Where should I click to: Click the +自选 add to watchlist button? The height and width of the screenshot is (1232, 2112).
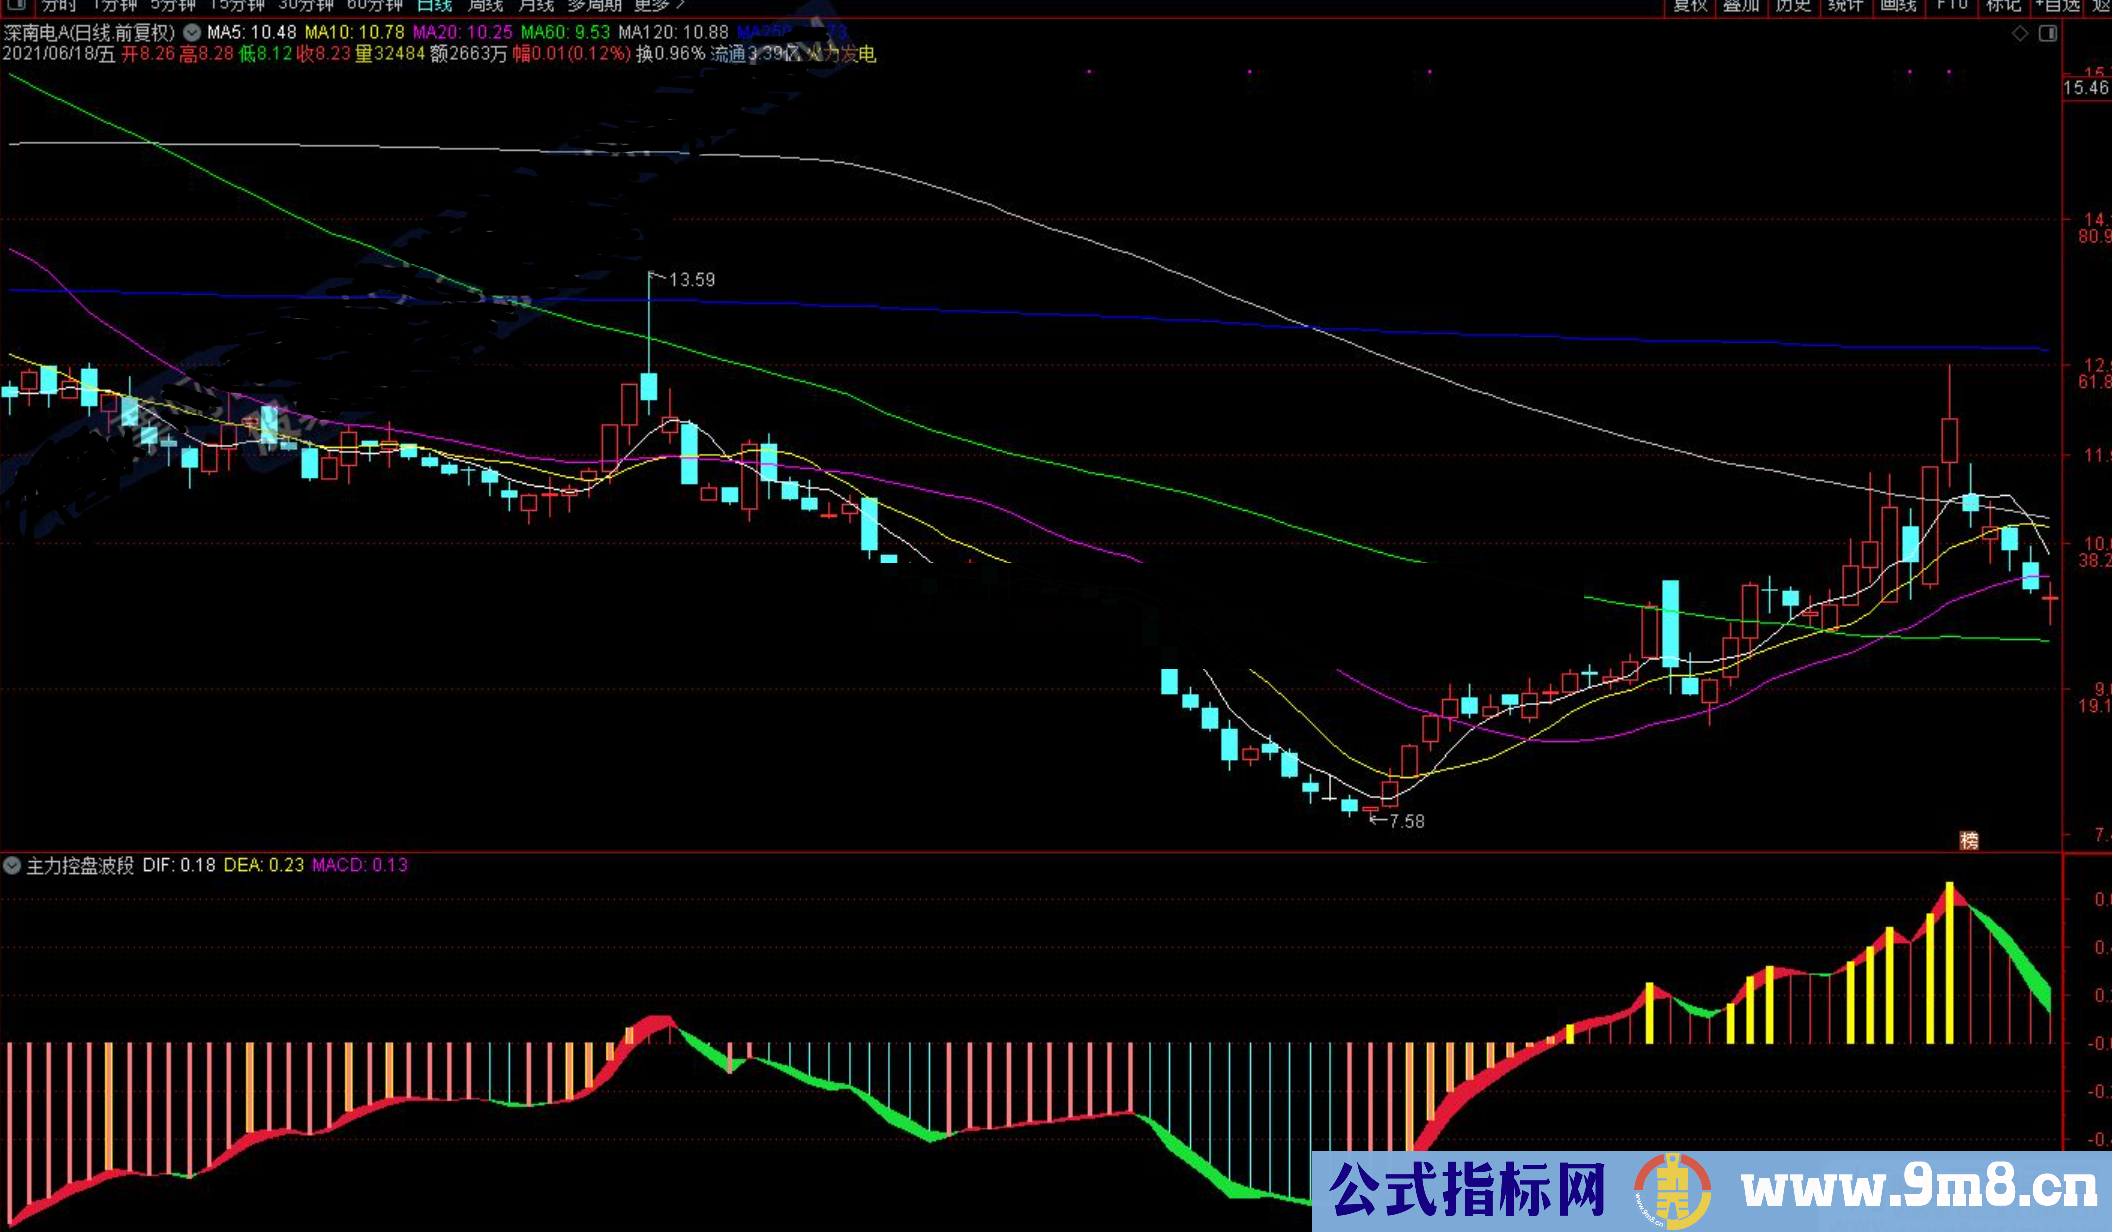coord(2057,5)
